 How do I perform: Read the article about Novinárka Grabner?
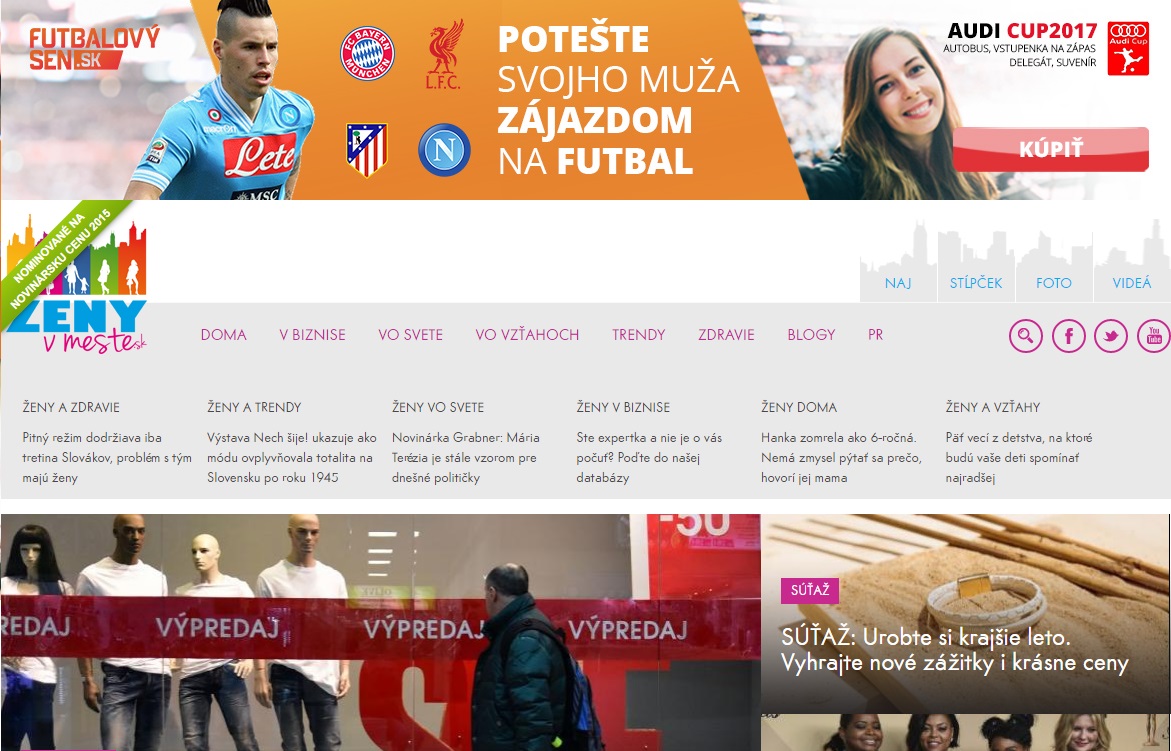pos(466,458)
